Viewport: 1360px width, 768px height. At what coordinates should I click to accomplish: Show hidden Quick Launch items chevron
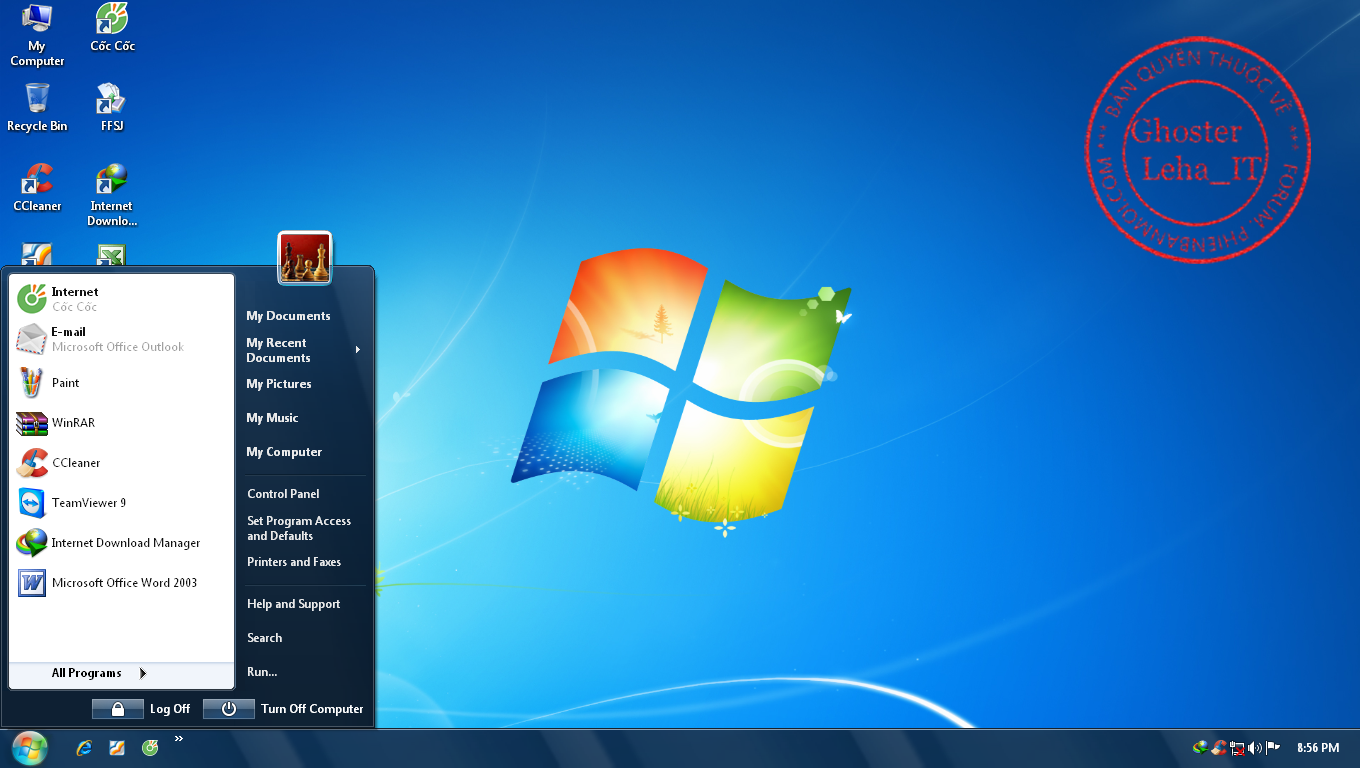click(179, 739)
